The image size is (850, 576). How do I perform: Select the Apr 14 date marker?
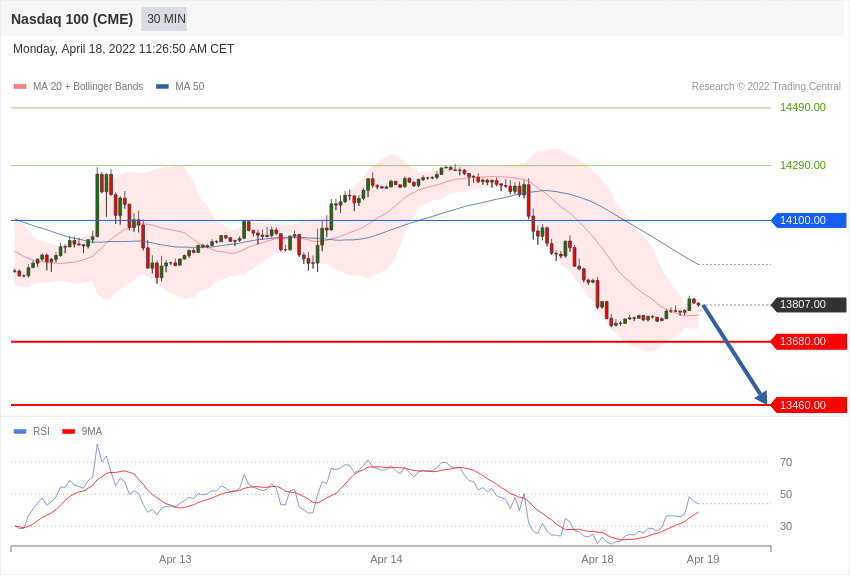pos(386,559)
